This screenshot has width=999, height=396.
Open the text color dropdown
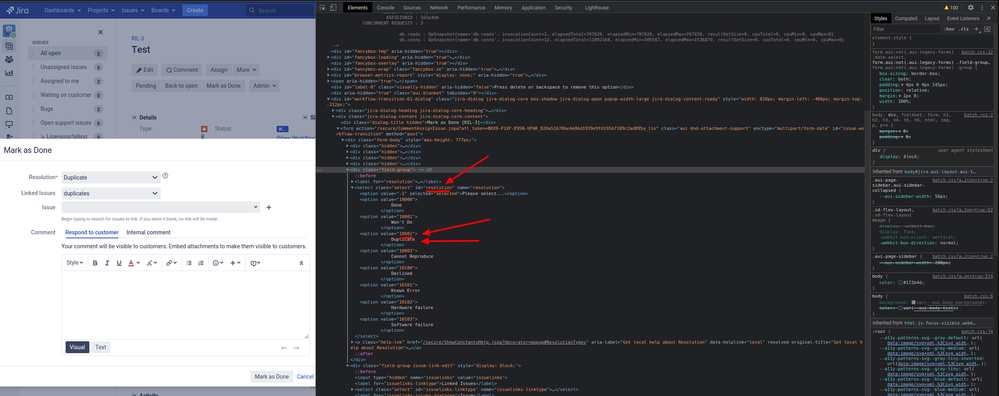point(133,263)
